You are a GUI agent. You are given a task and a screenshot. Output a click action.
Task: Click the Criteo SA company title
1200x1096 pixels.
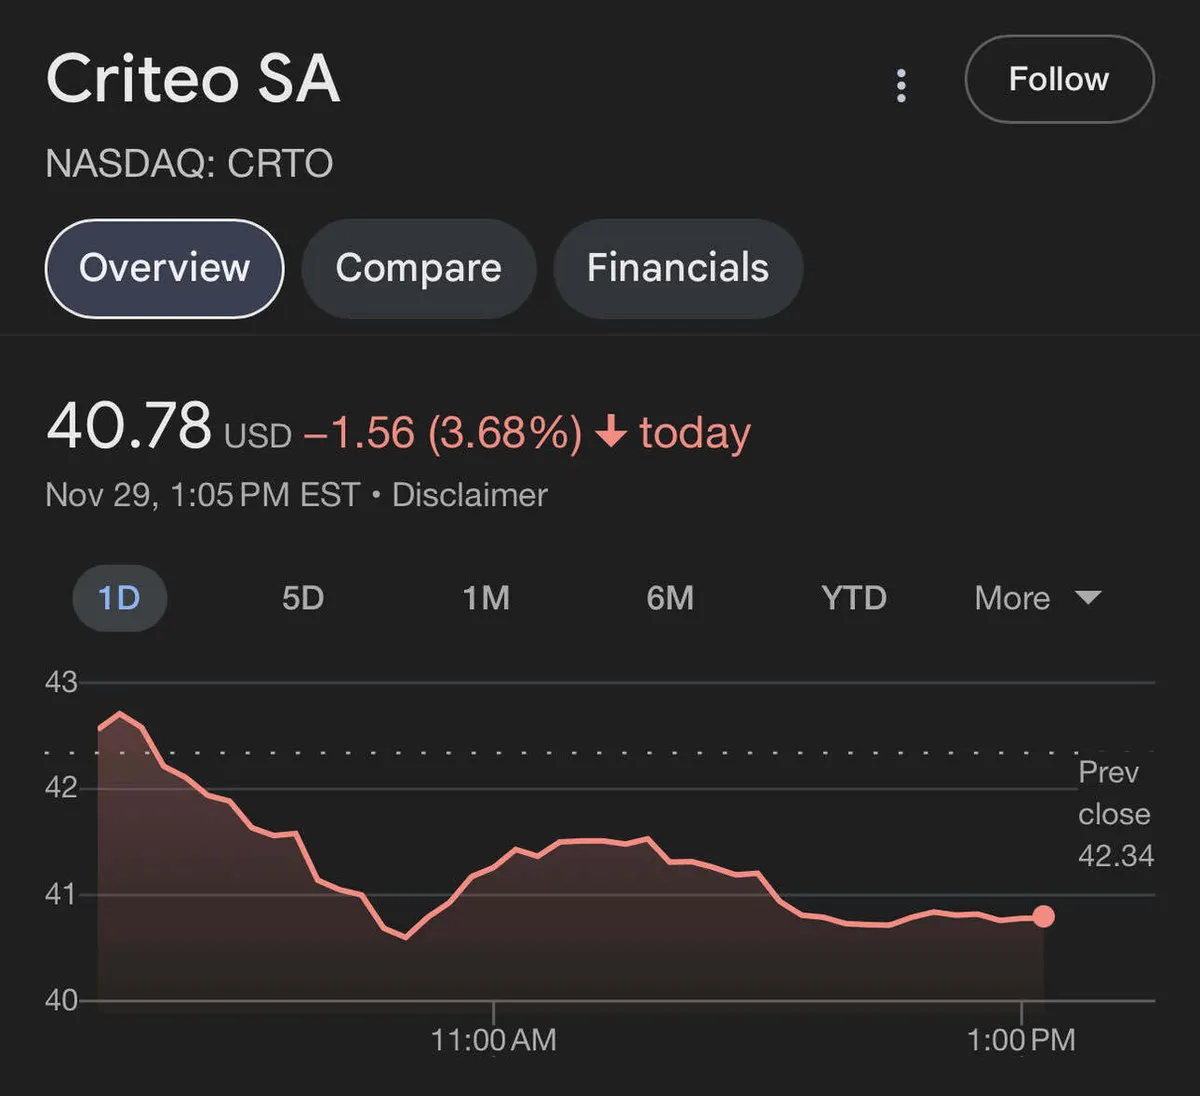193,79
